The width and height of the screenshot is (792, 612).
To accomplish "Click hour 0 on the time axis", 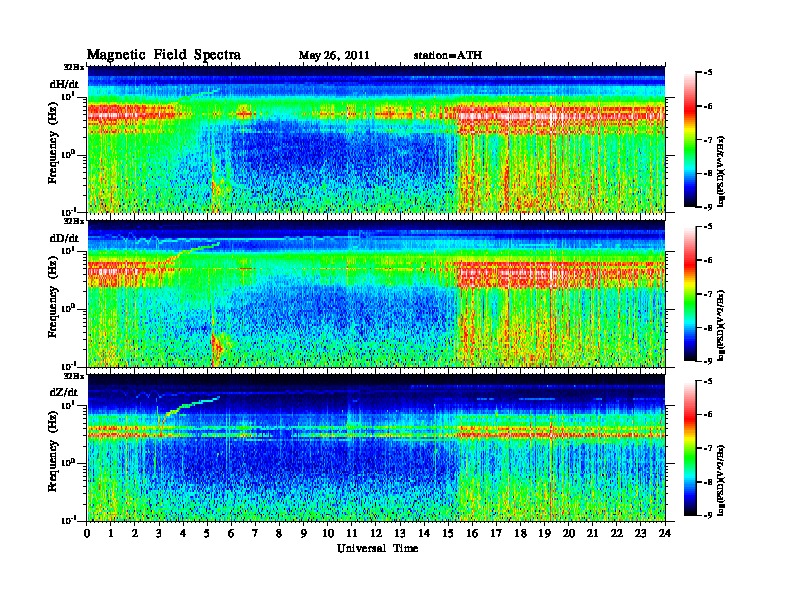I will (87, 533).
